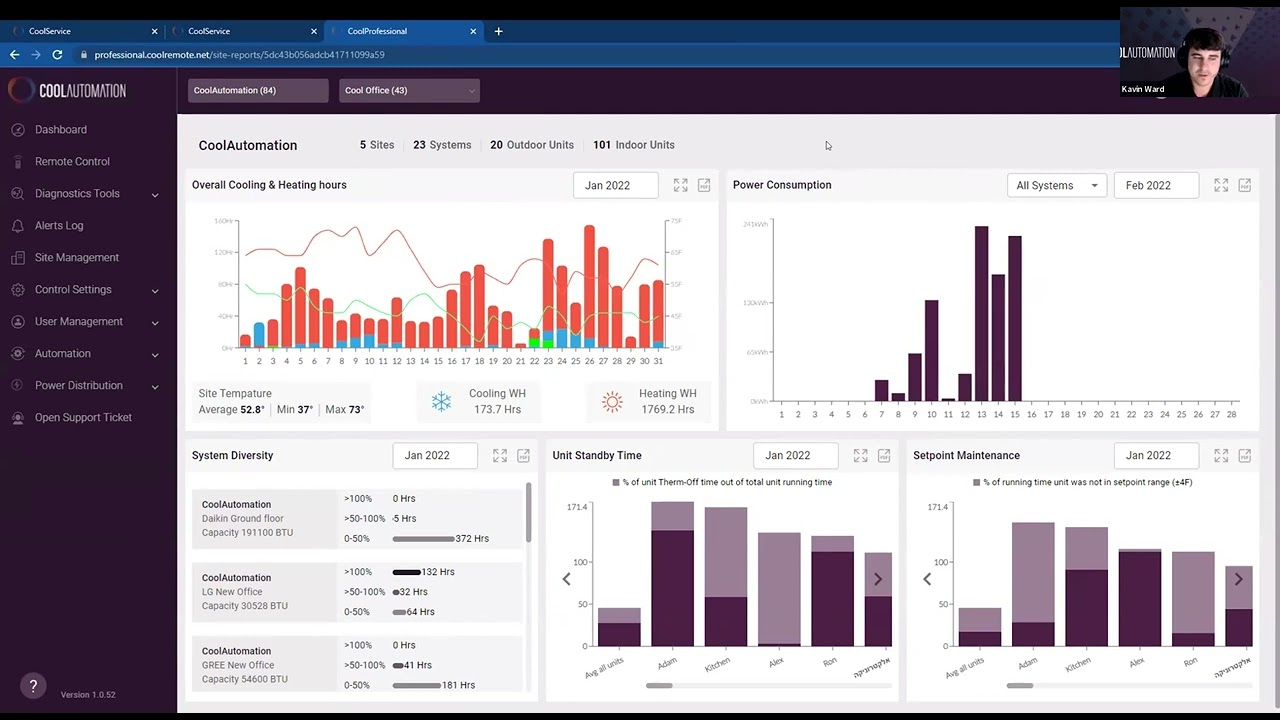This screenshot has width=1280, height=720.
Task: Open the All Systems dropdown in Power Consumption
Action: 1057,185
